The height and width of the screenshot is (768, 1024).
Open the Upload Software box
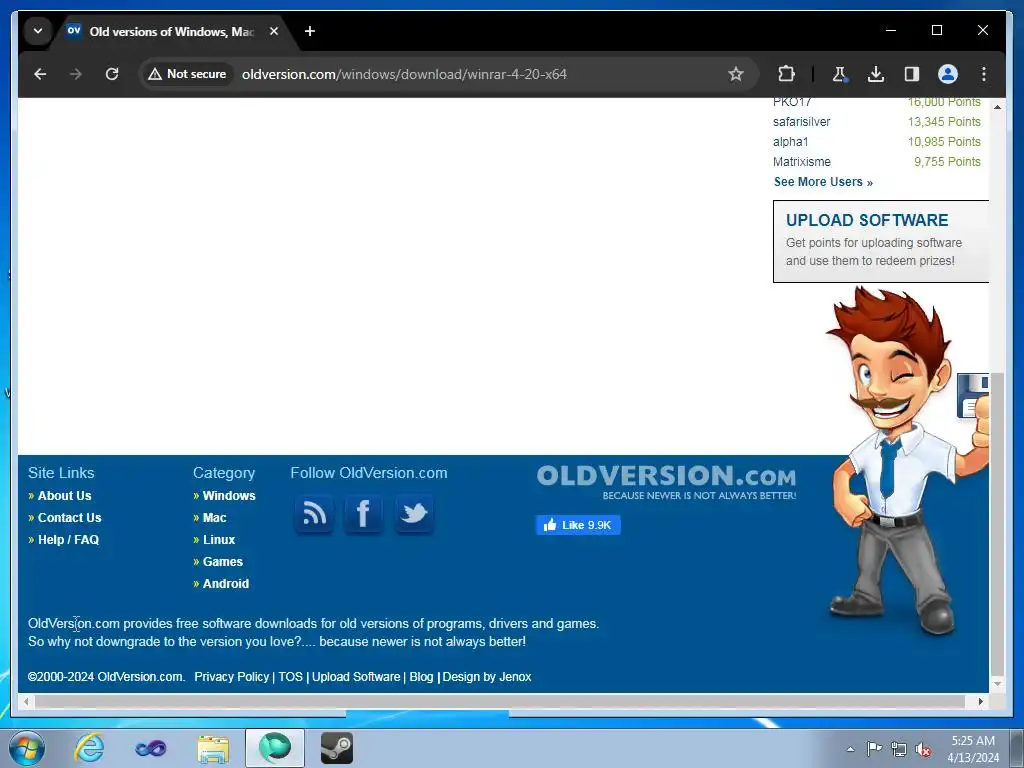pyautogui.click(x=880, y=242)
